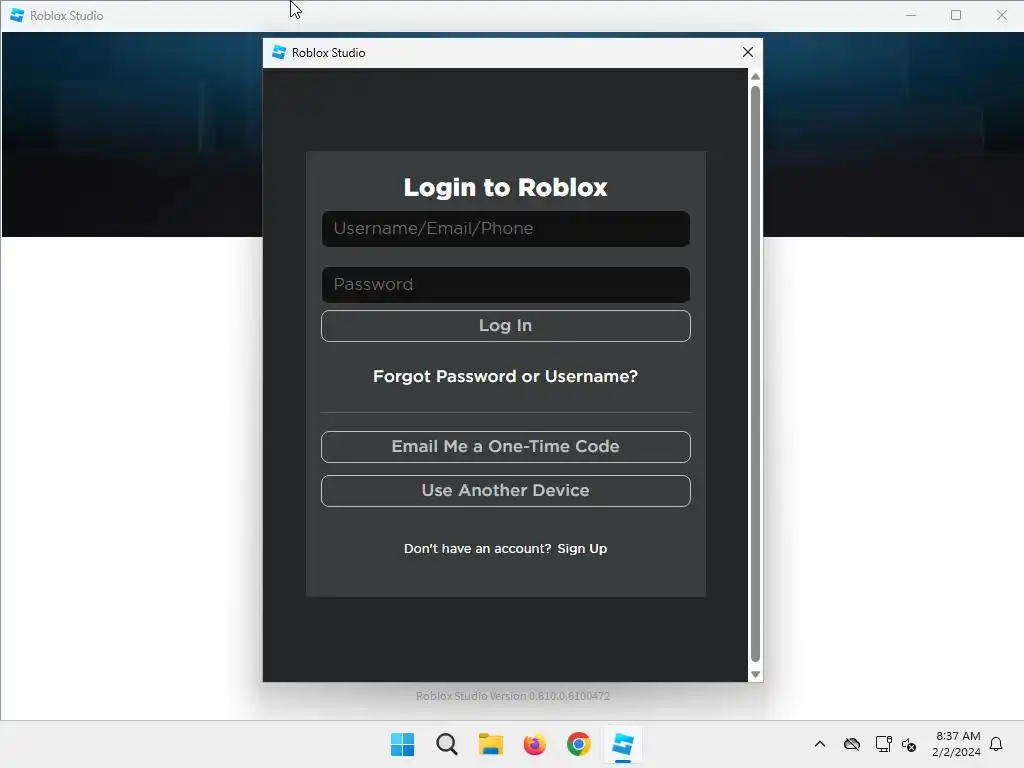Click the Username/Email/Phone input field
This screenshot has width=1024, height=768.
(505, 229)
